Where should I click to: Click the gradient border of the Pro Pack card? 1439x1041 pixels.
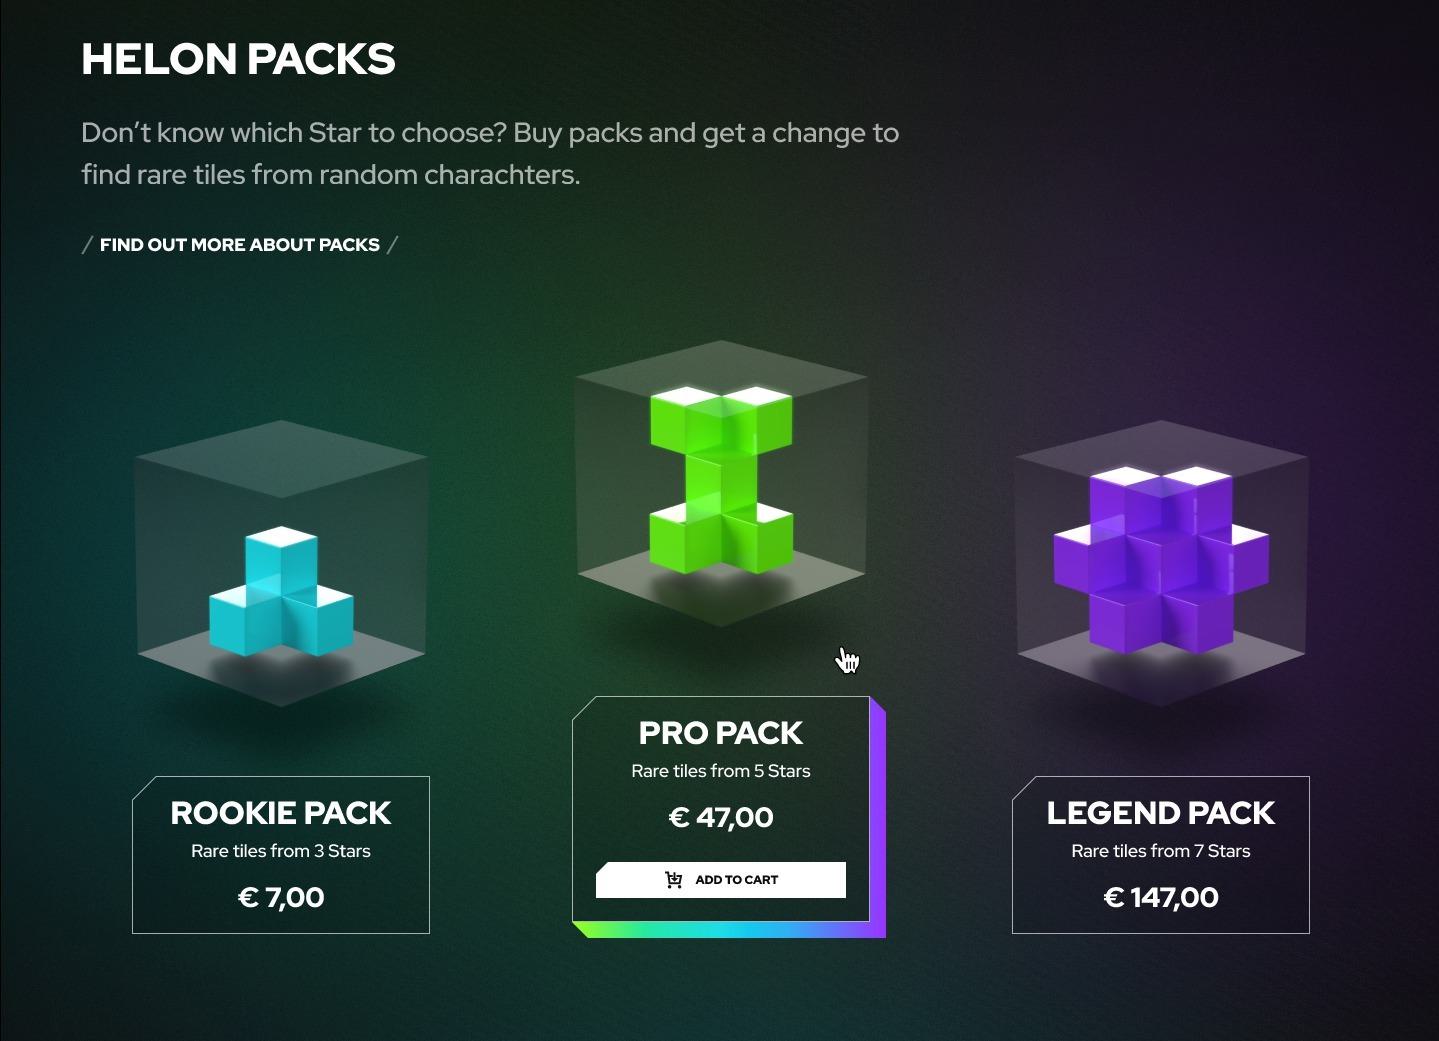click(x=730, y=930)
